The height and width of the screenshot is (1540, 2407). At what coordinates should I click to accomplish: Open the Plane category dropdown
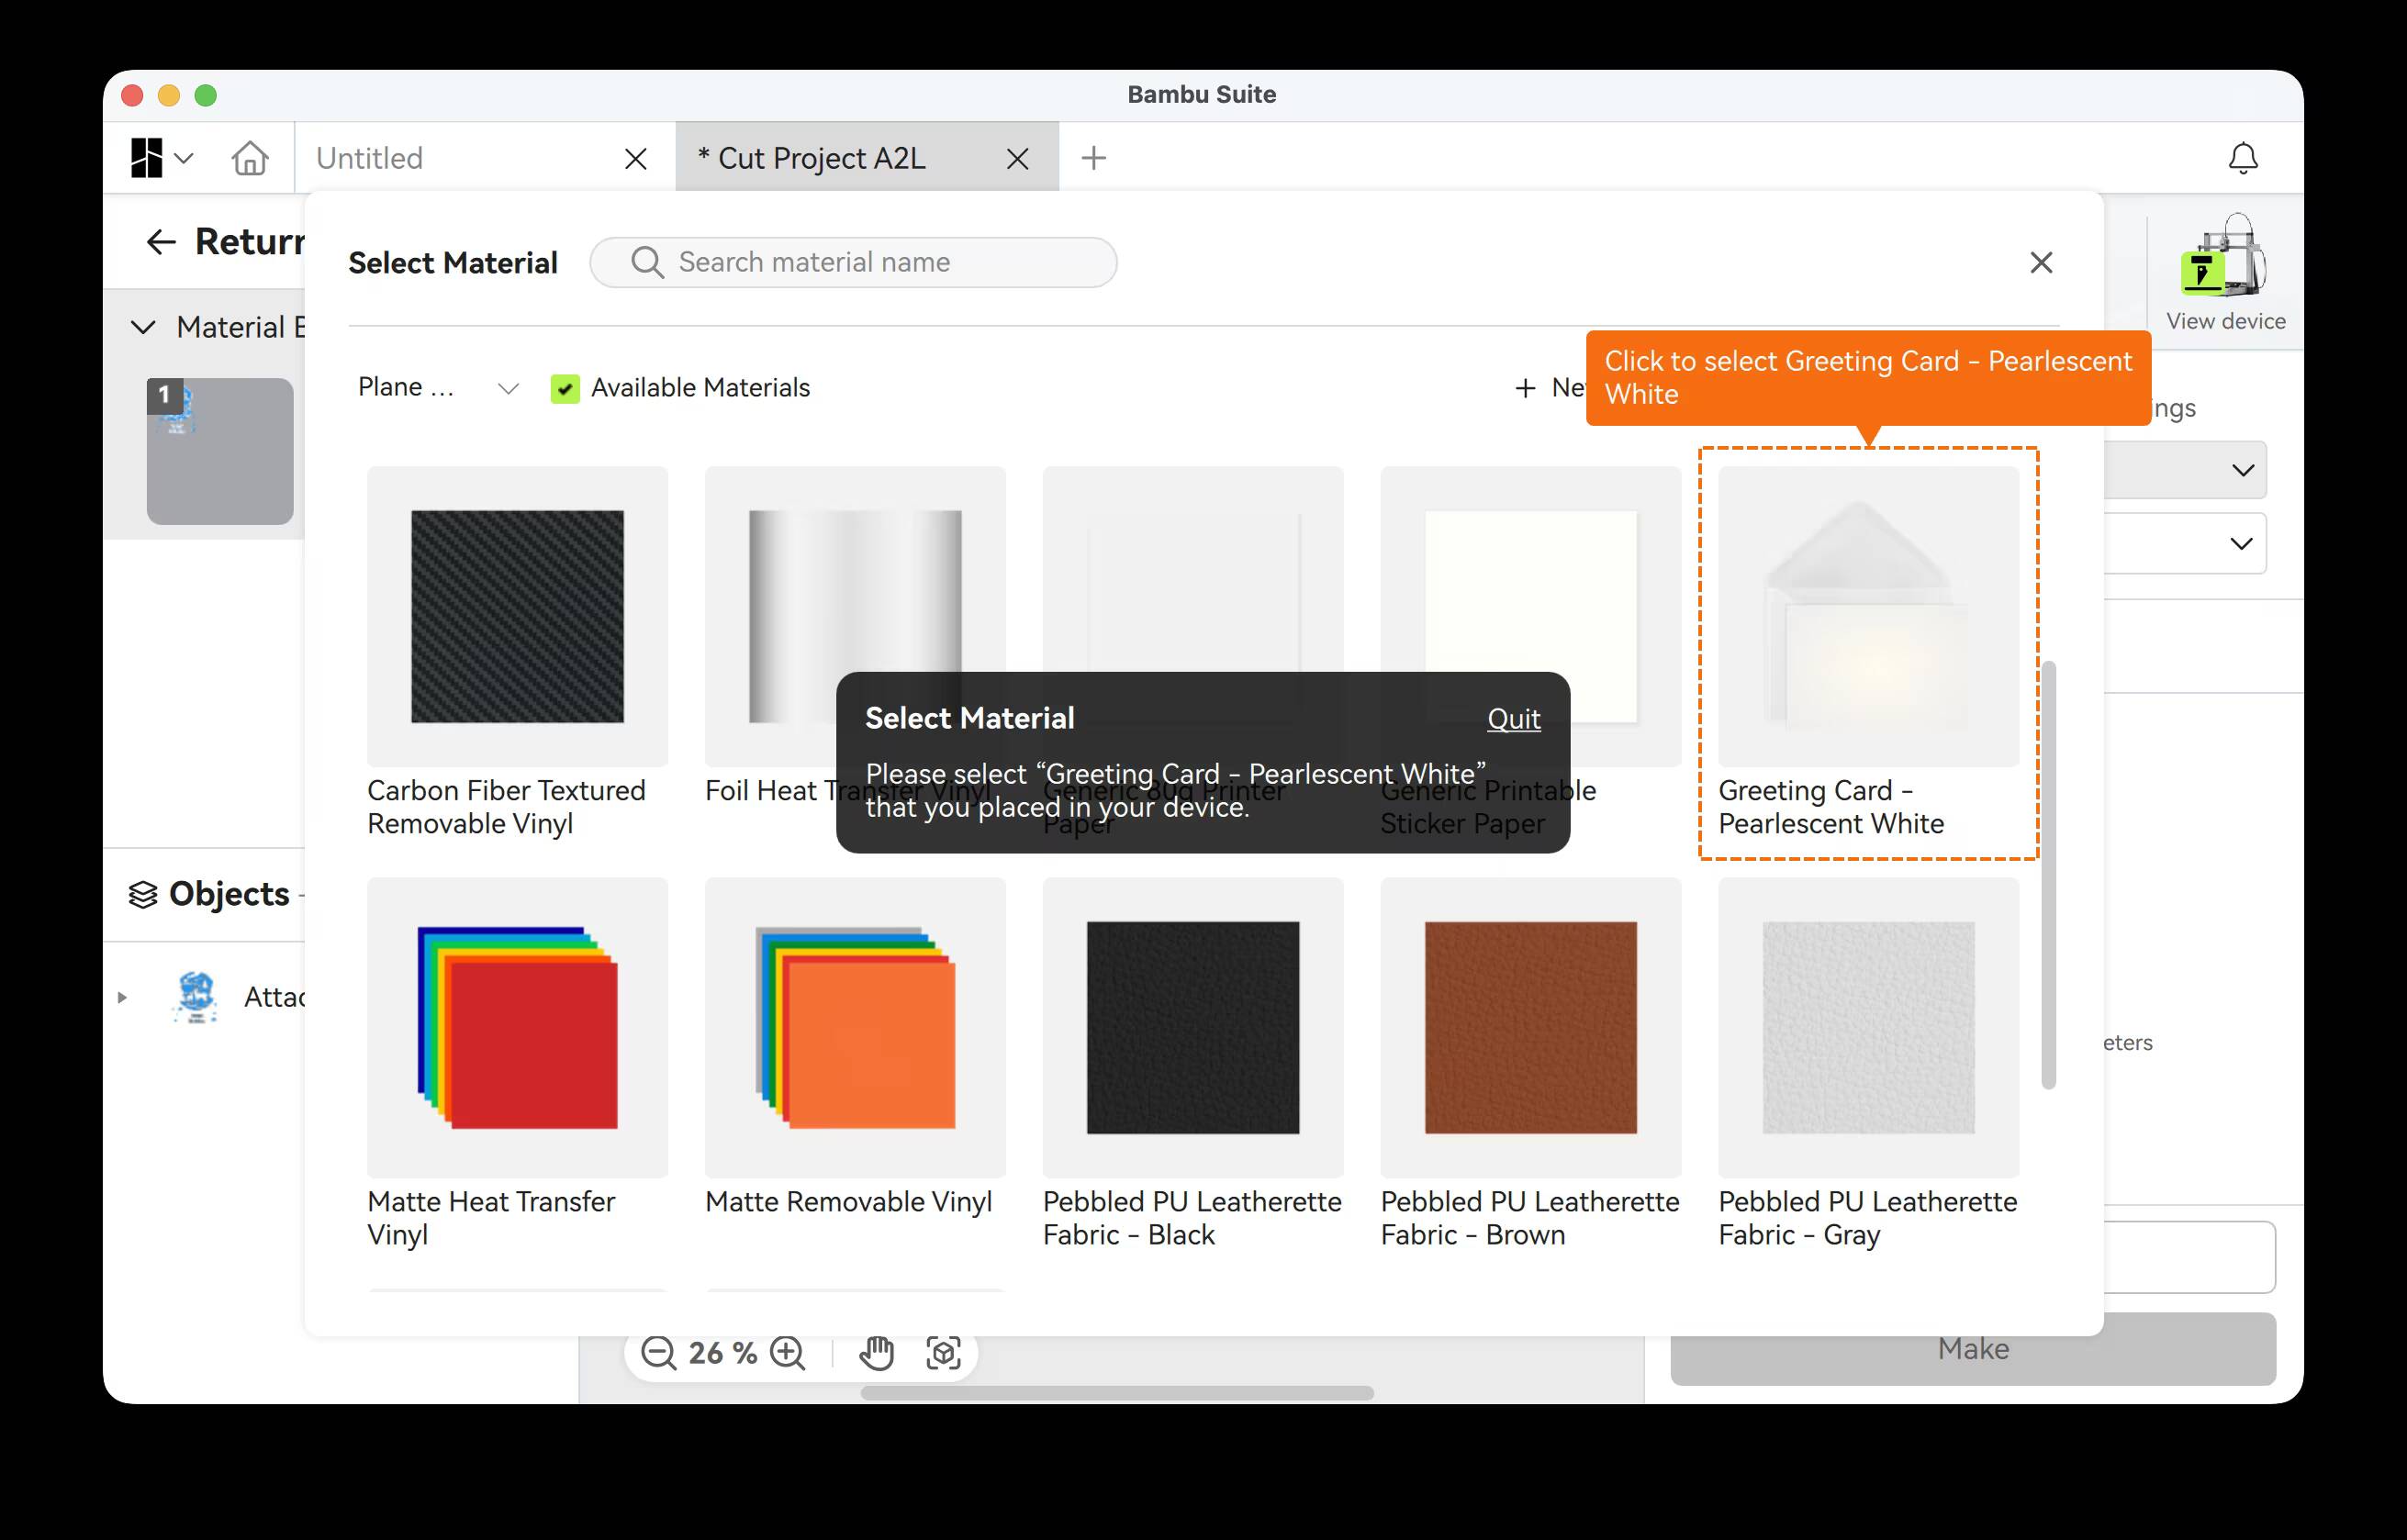(438, 388)
